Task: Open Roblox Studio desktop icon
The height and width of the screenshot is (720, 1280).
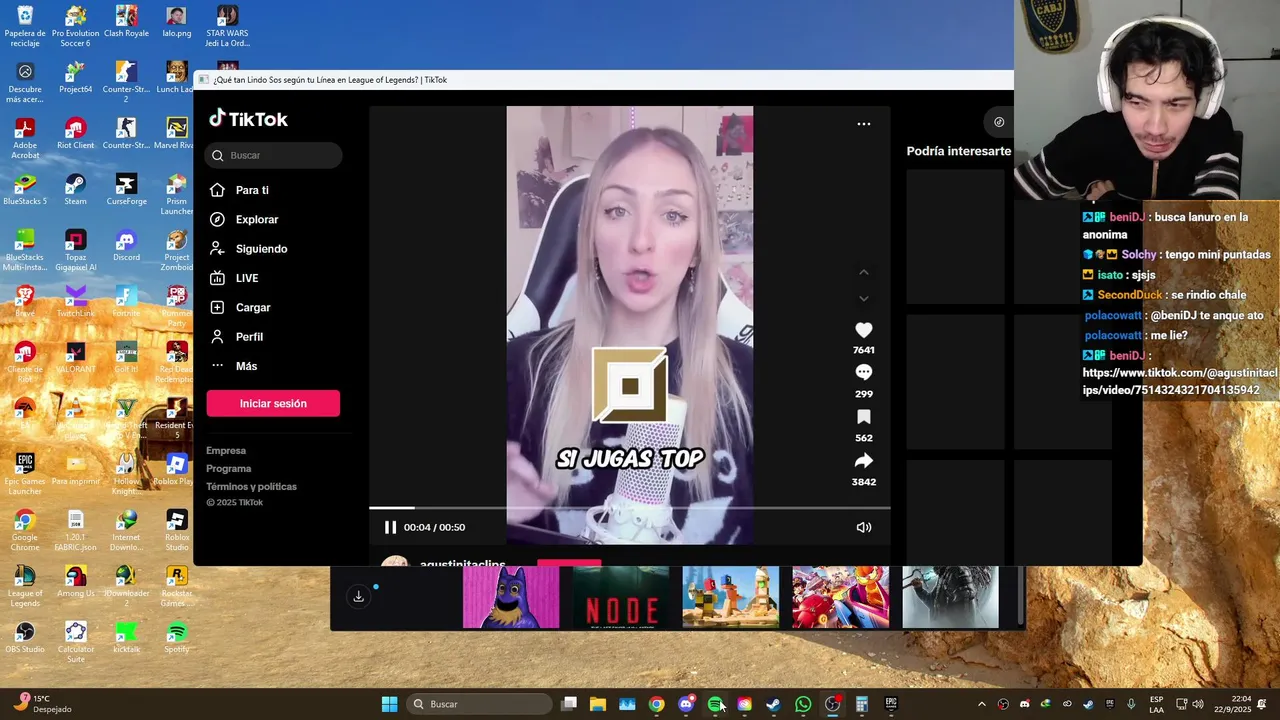Action: (x=177, y=530)
